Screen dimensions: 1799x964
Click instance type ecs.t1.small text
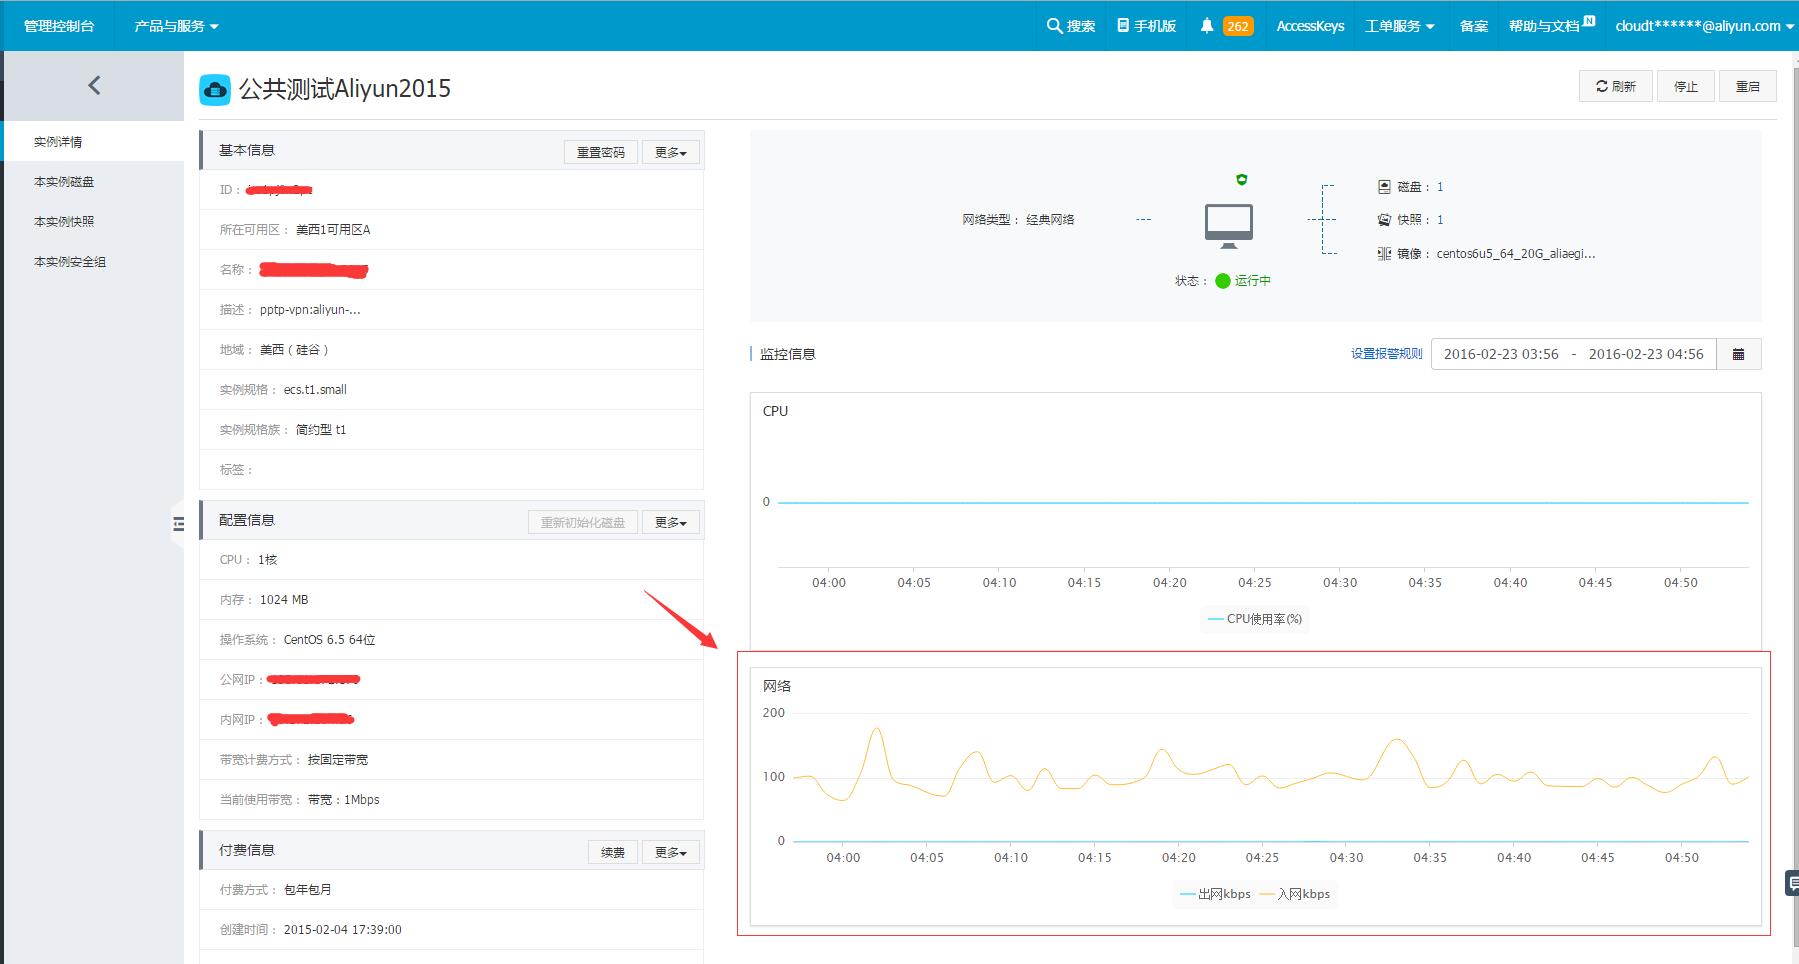click(315, 390)
